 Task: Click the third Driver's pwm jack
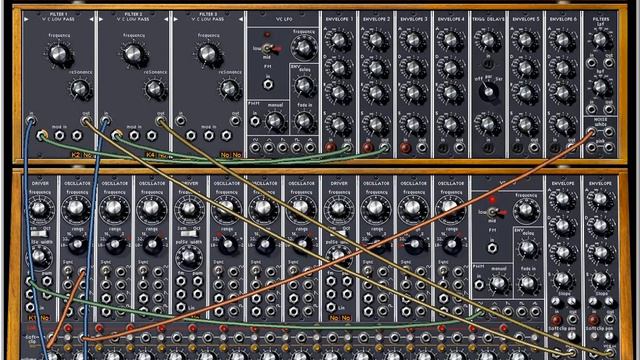click(x=347, y=281)
